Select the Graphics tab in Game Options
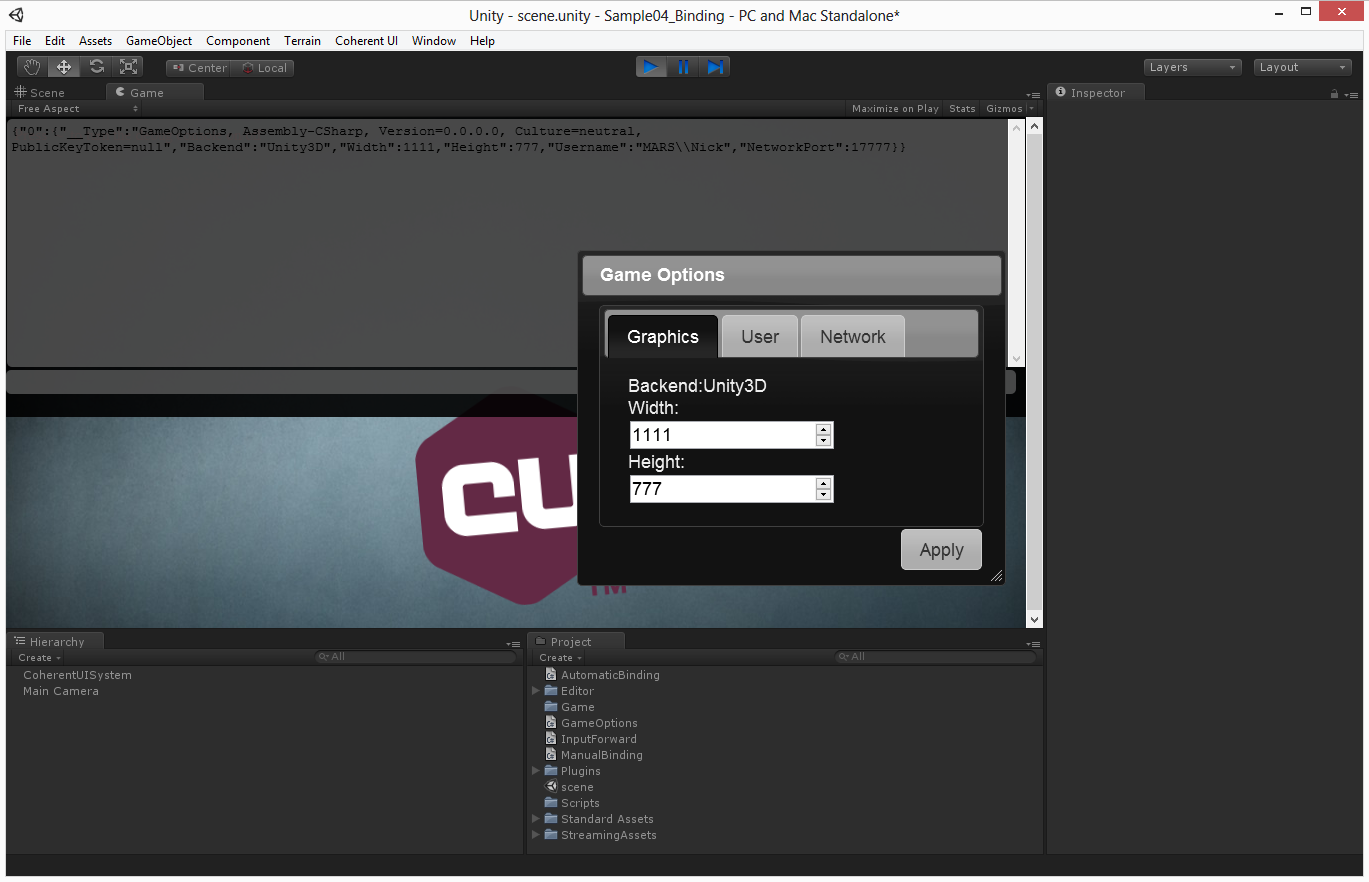 pos(663,336)
